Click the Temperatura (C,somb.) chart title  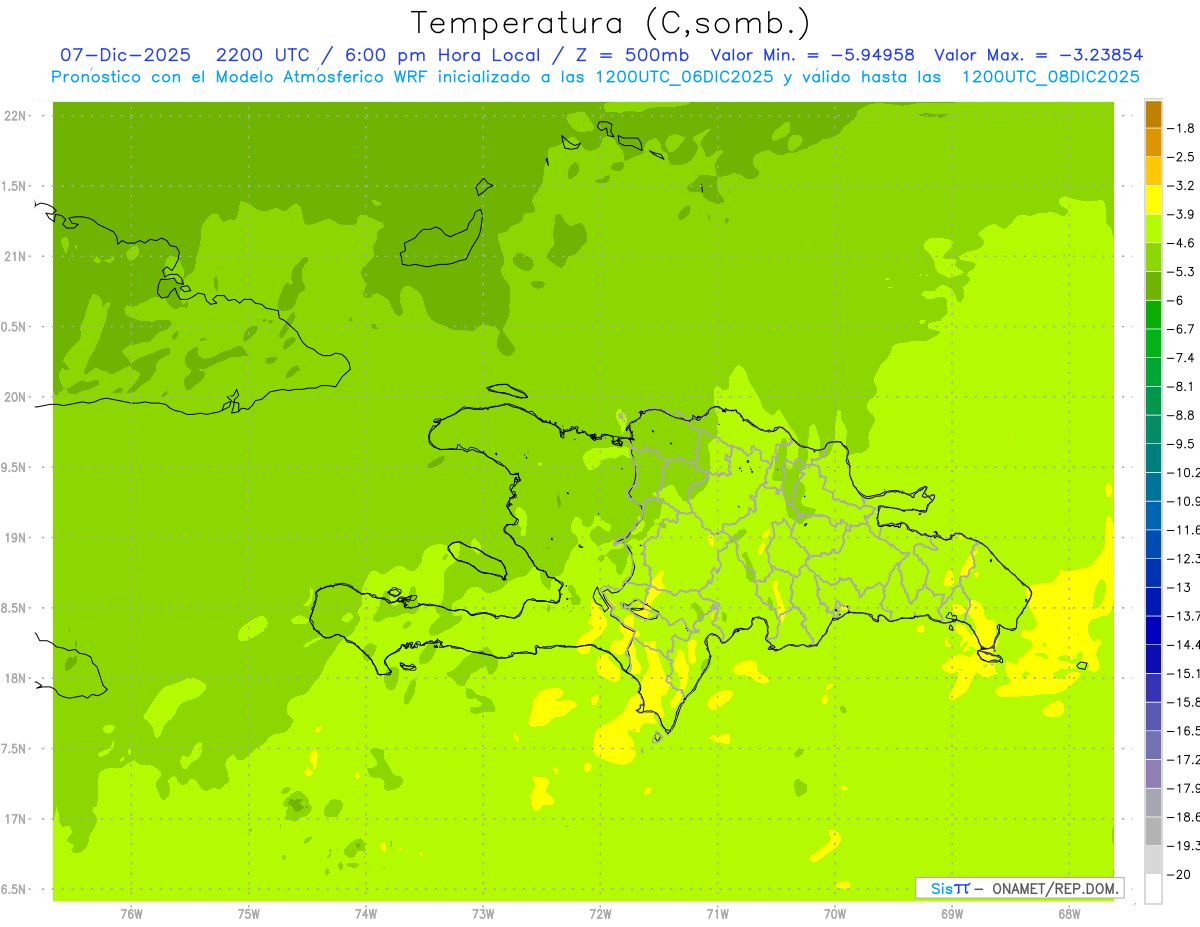610,23
